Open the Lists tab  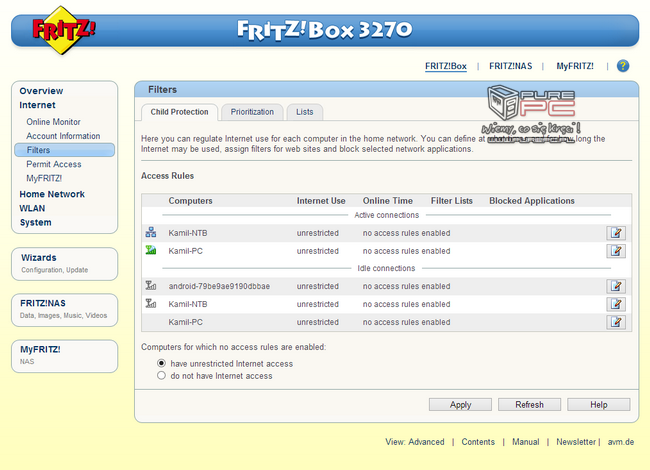tap(305, 112)
